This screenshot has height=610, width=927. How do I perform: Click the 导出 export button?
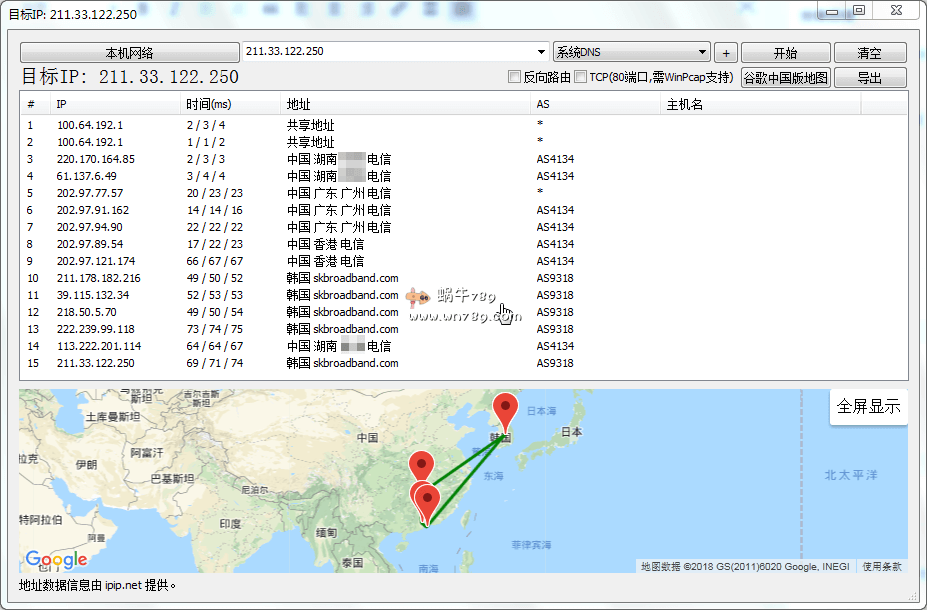point(869,78)
